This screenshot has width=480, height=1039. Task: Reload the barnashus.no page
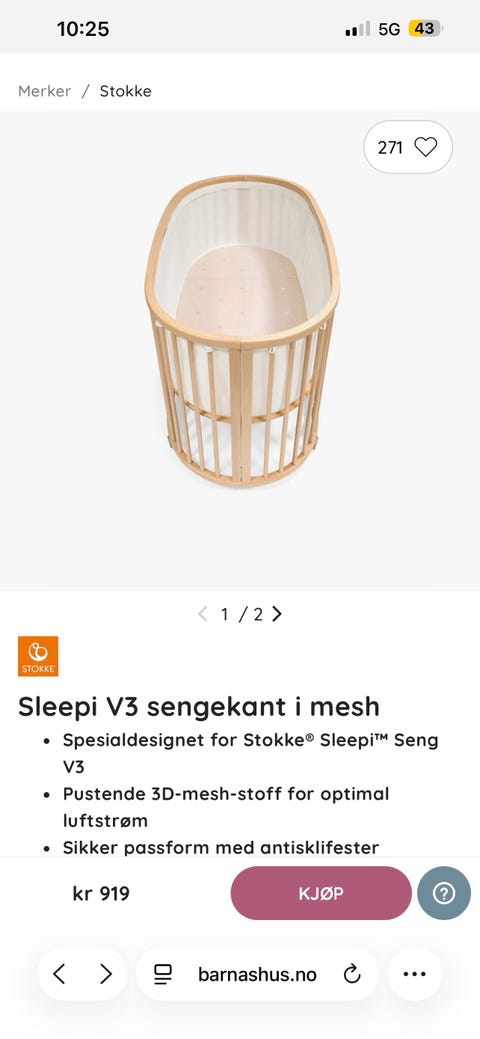coord(351,973)
